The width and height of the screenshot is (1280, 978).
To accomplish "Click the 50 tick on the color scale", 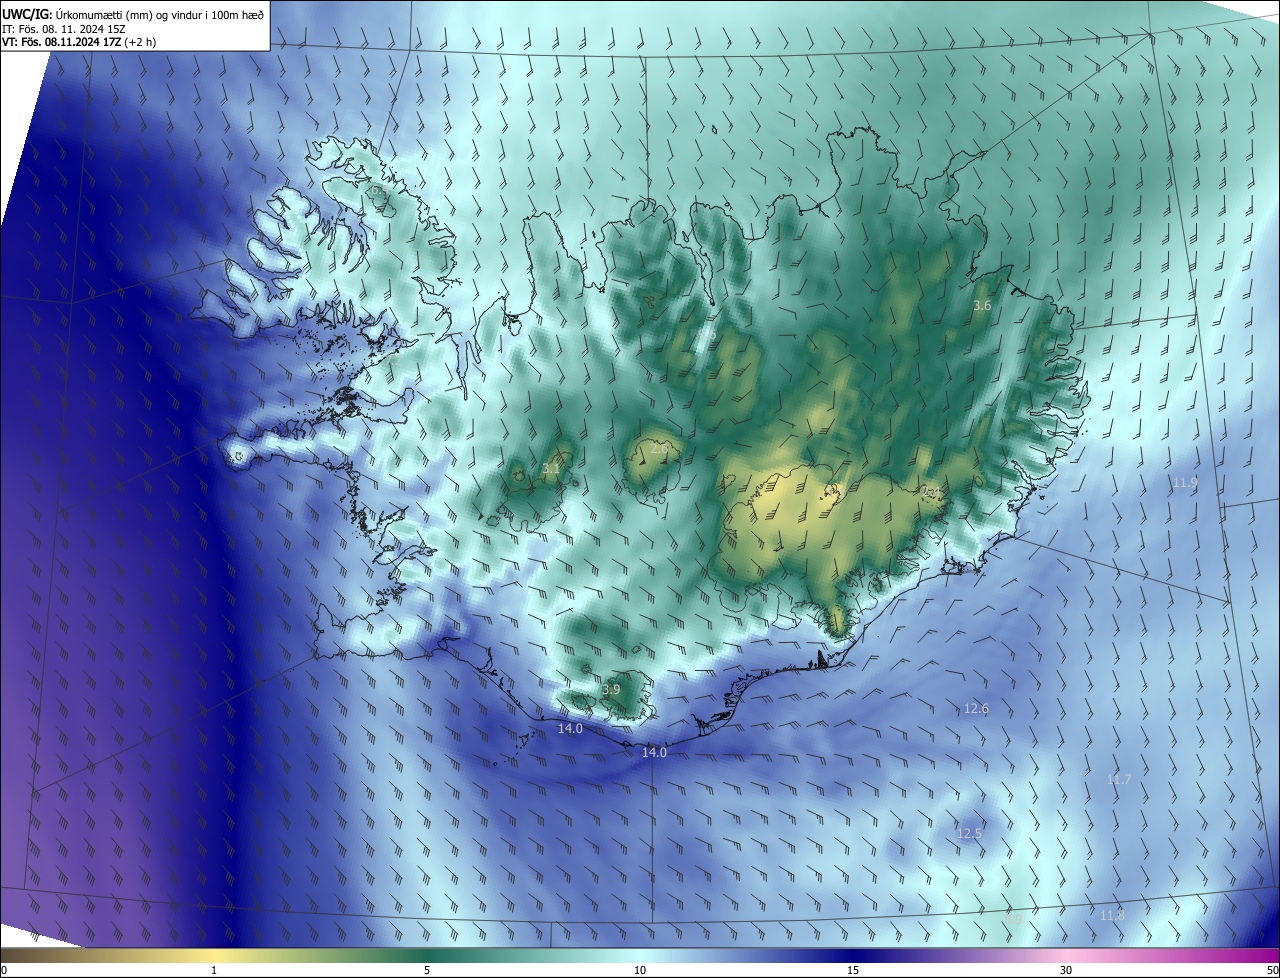I will tap(1272, 971).
